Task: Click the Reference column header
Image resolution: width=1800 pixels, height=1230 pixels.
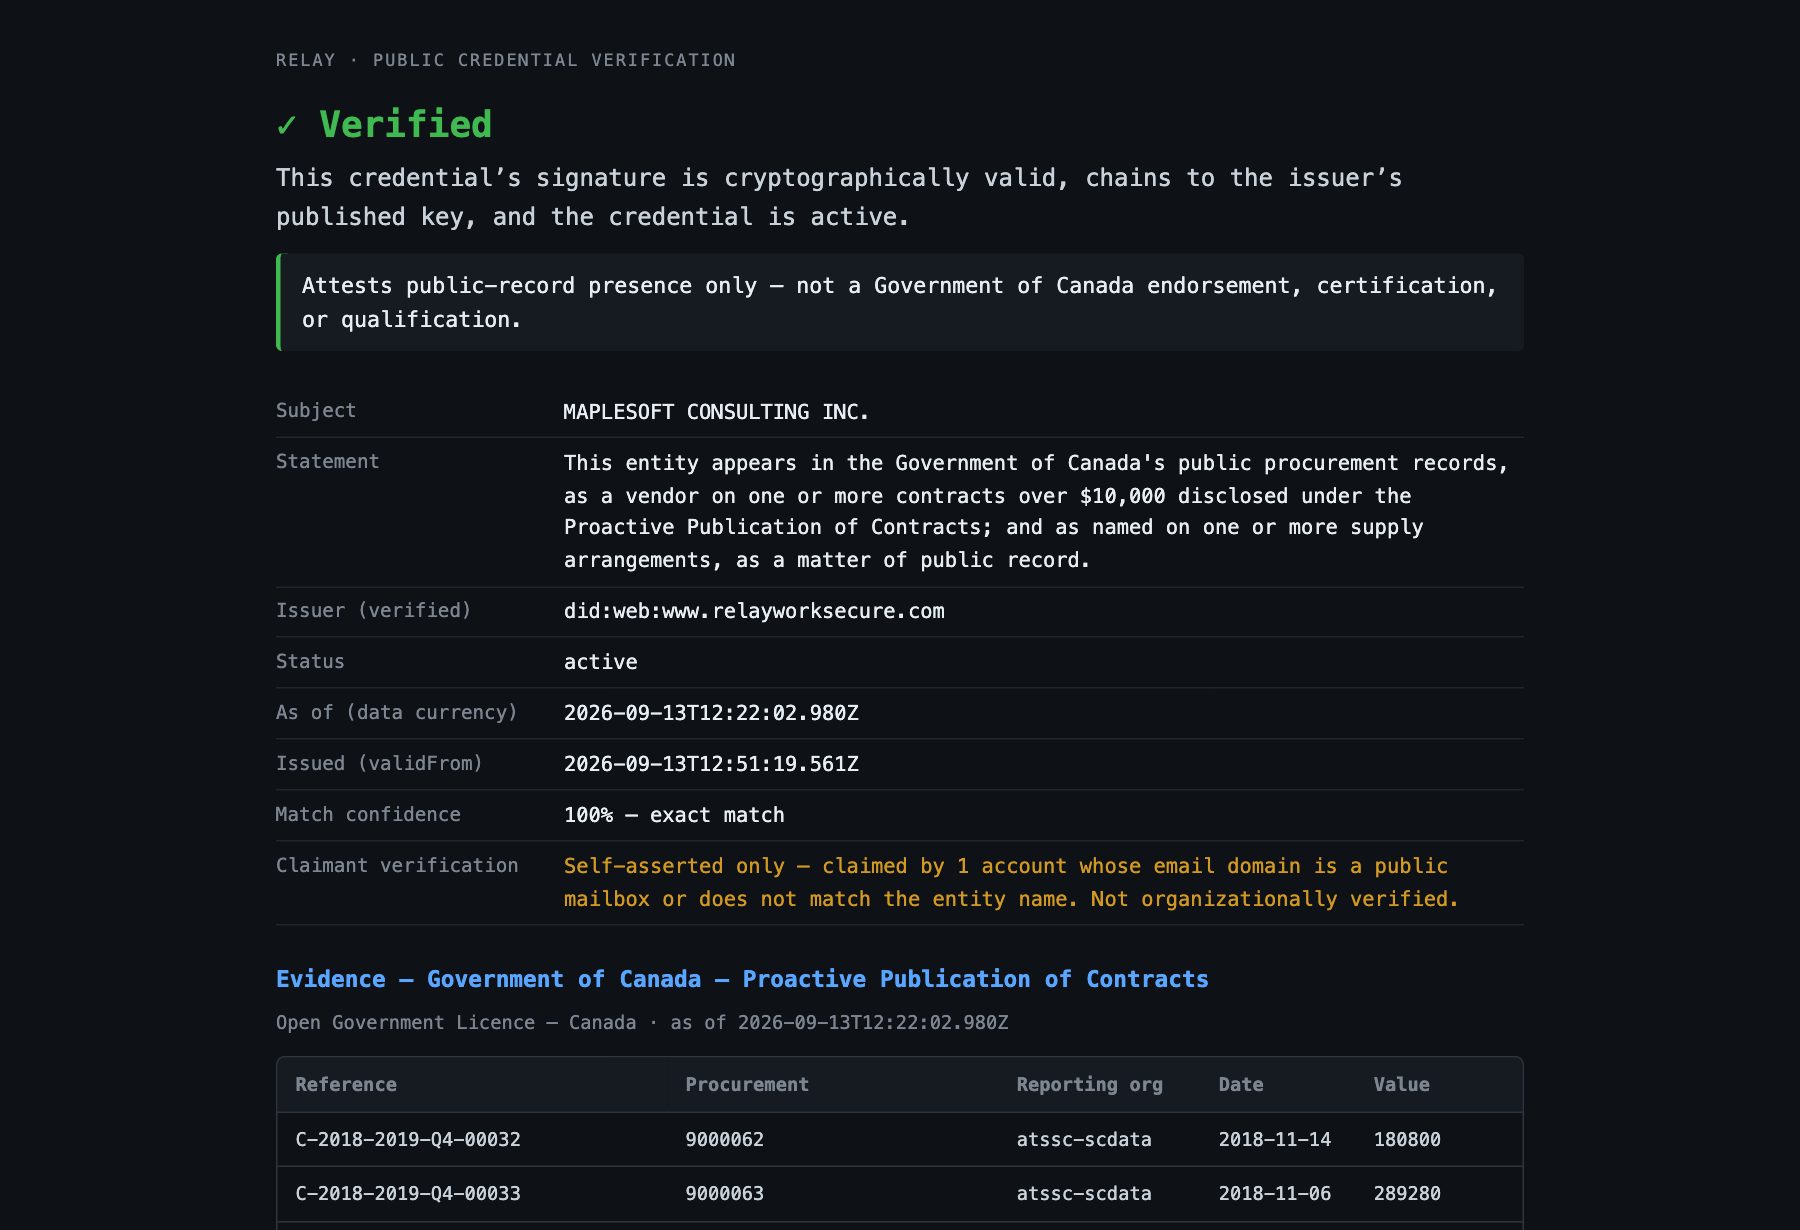Action: pos(346,1084)
